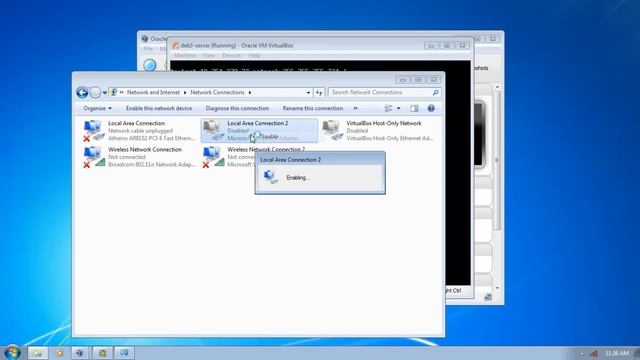Click the fourth taskbar application icon
Viewport: 640px width, 360px height.
pyautogui.click(x=102, y=353)
